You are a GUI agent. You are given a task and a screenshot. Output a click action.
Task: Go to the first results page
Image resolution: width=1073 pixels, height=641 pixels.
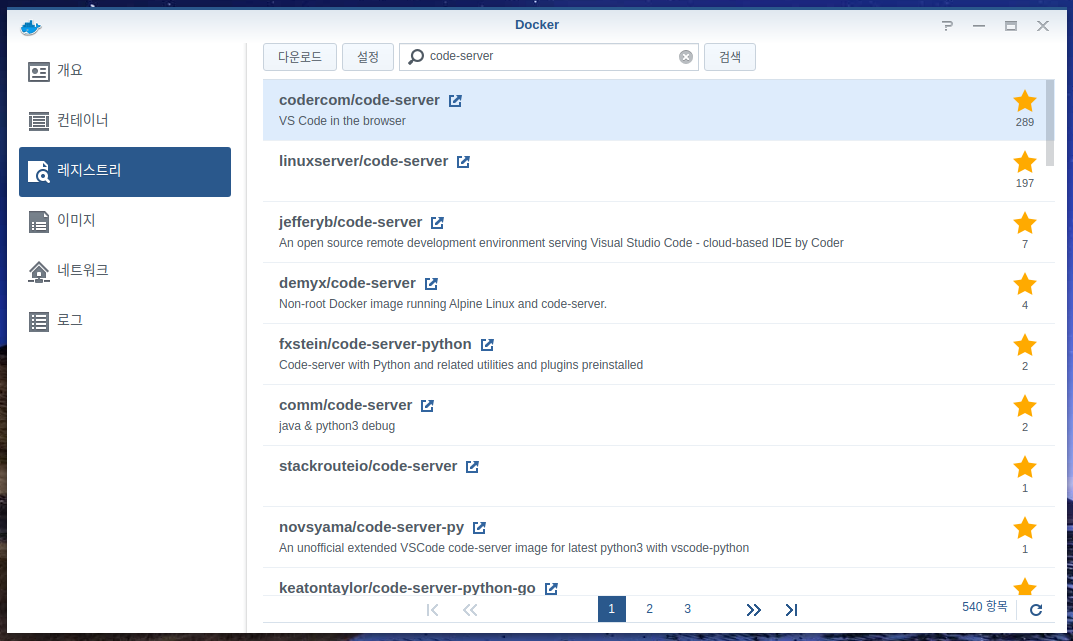[x=432, y=610]
